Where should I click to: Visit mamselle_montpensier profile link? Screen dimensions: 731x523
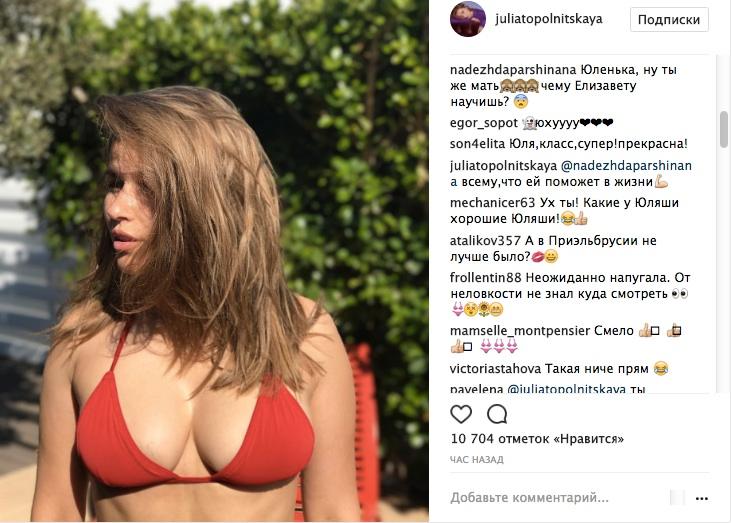520,331
